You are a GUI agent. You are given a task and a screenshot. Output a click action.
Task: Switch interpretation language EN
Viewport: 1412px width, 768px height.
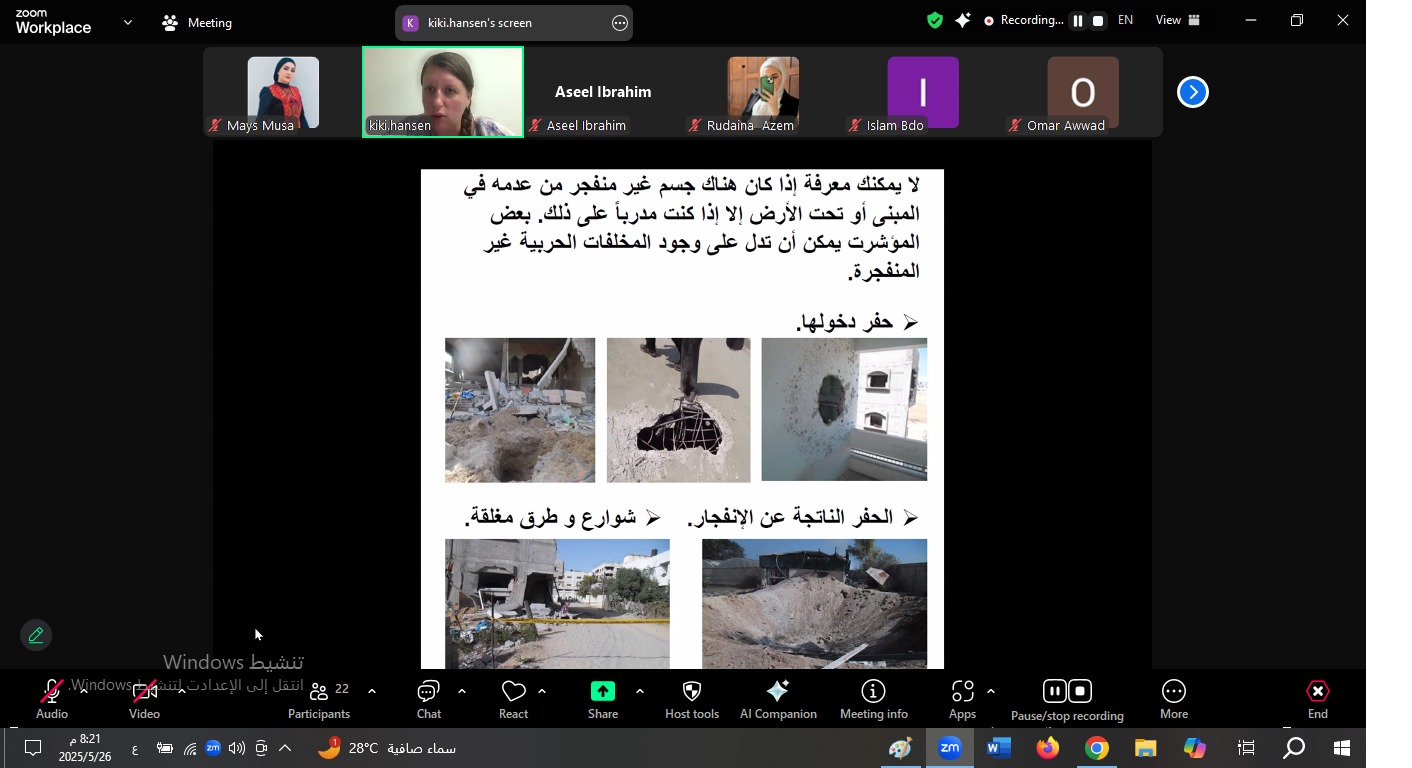[1125, 20]
